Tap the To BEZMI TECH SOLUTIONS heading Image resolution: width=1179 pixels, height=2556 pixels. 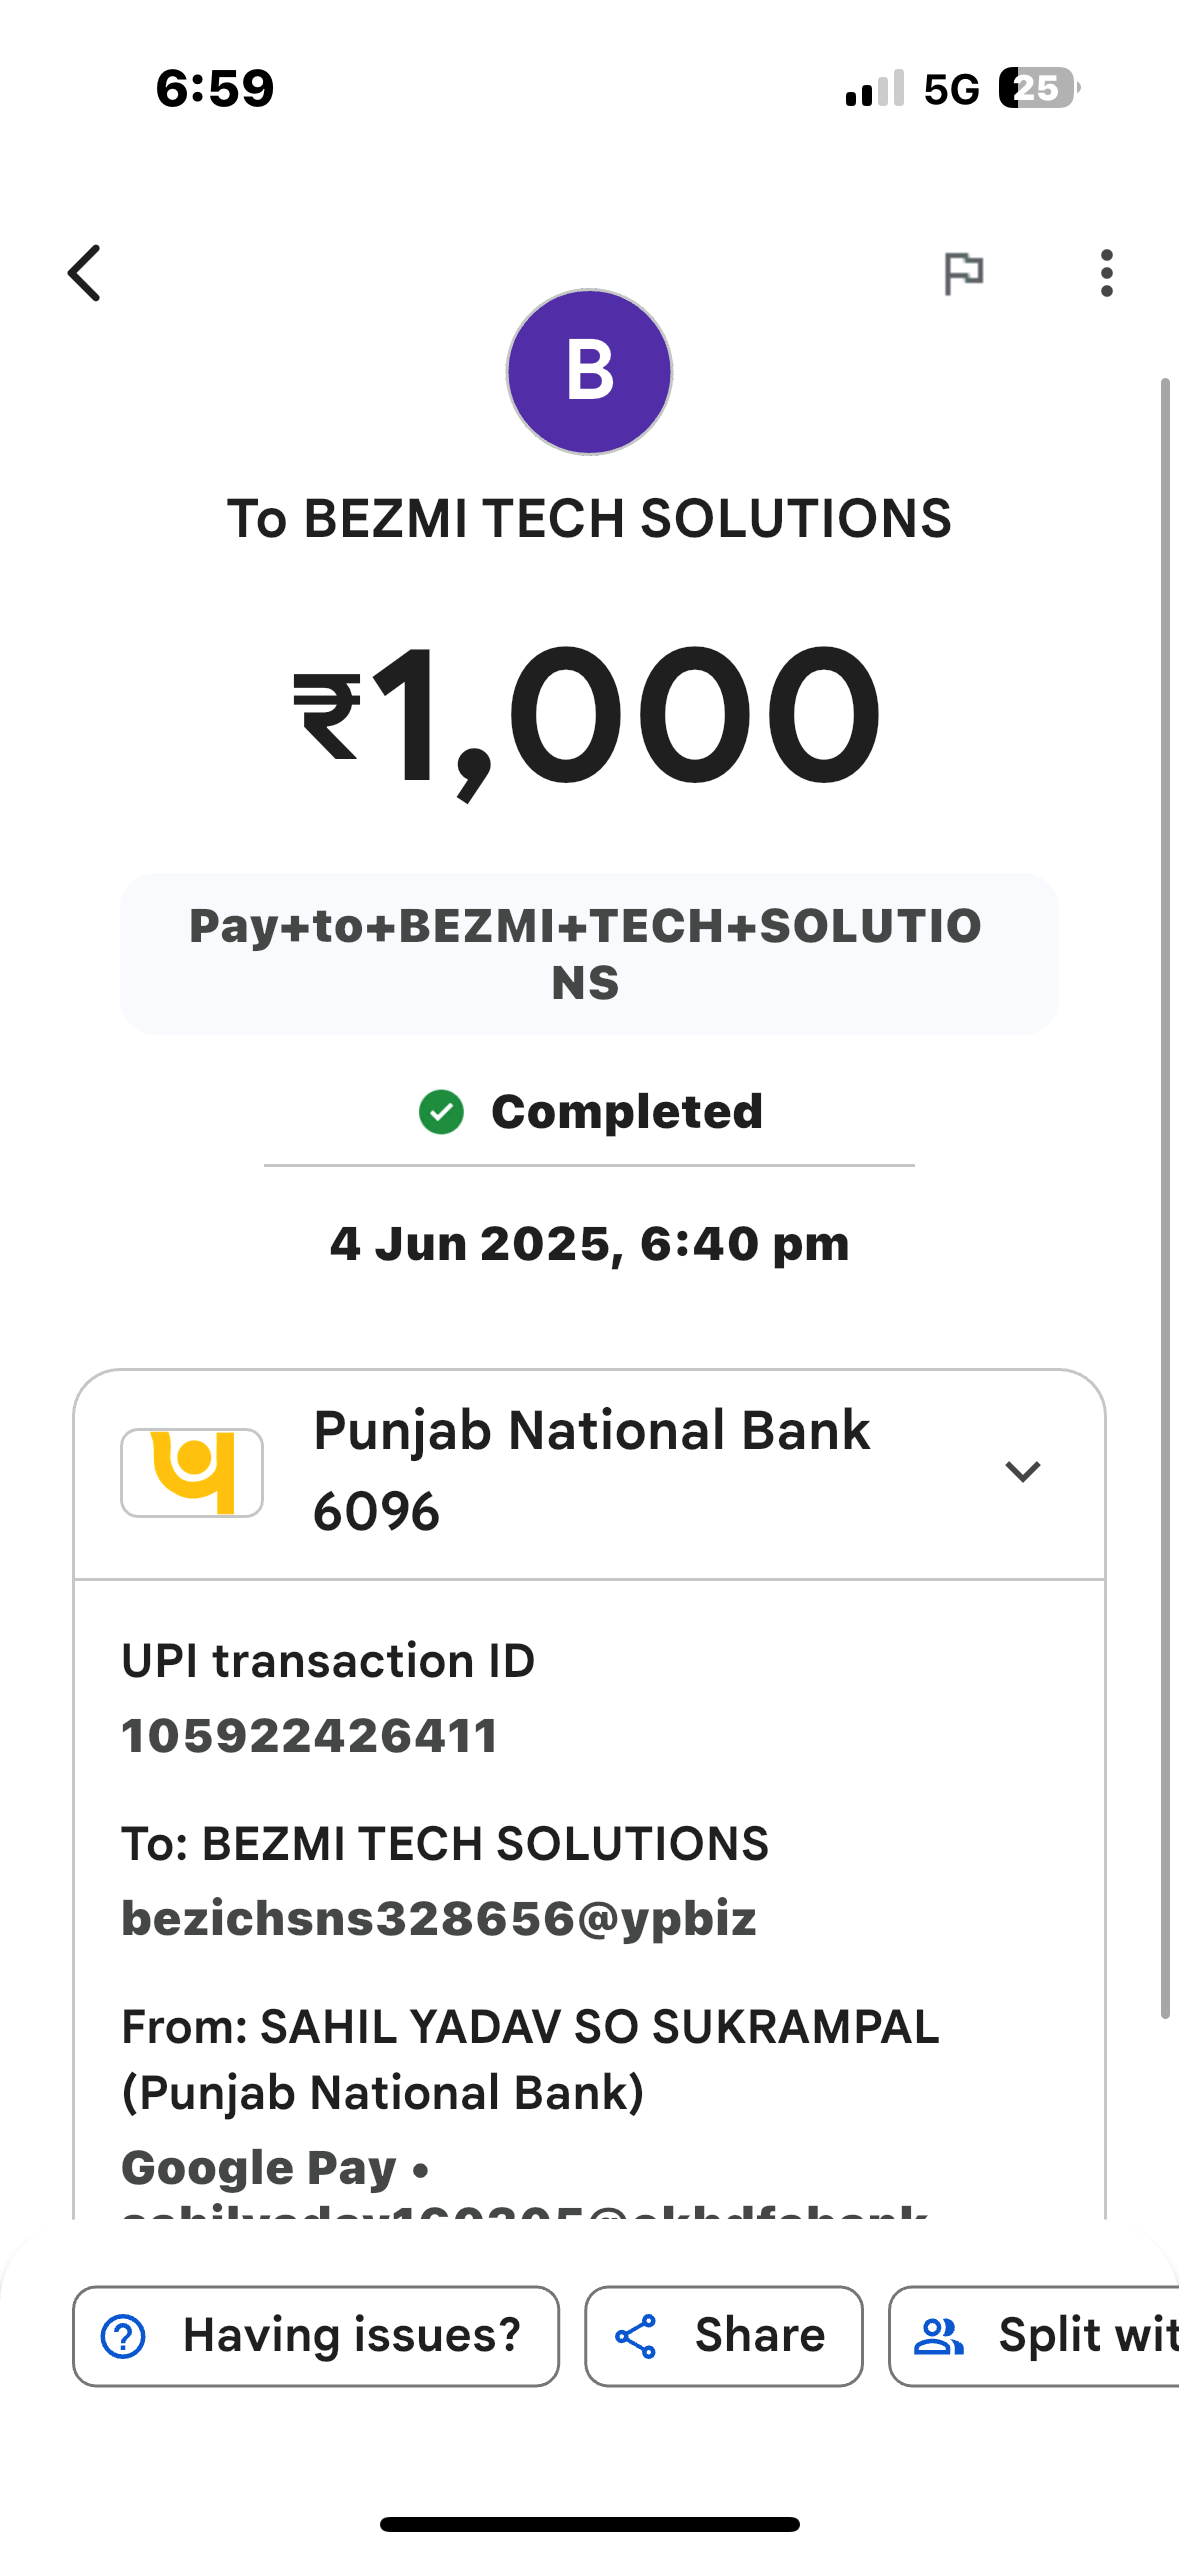[x=589, y=519]
